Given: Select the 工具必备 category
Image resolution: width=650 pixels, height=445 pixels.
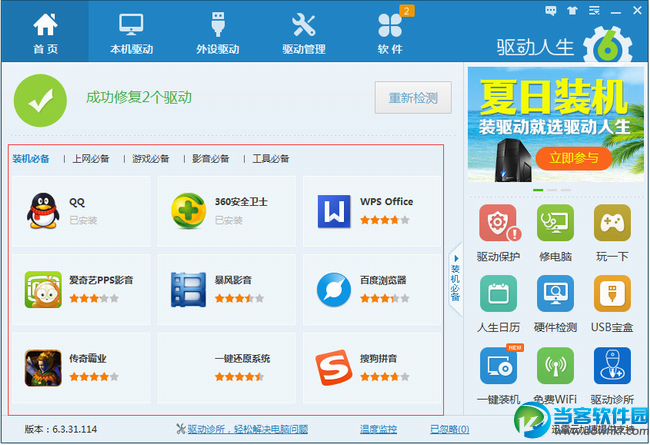Looking at the screenshot, I should [x=271, y=159].
